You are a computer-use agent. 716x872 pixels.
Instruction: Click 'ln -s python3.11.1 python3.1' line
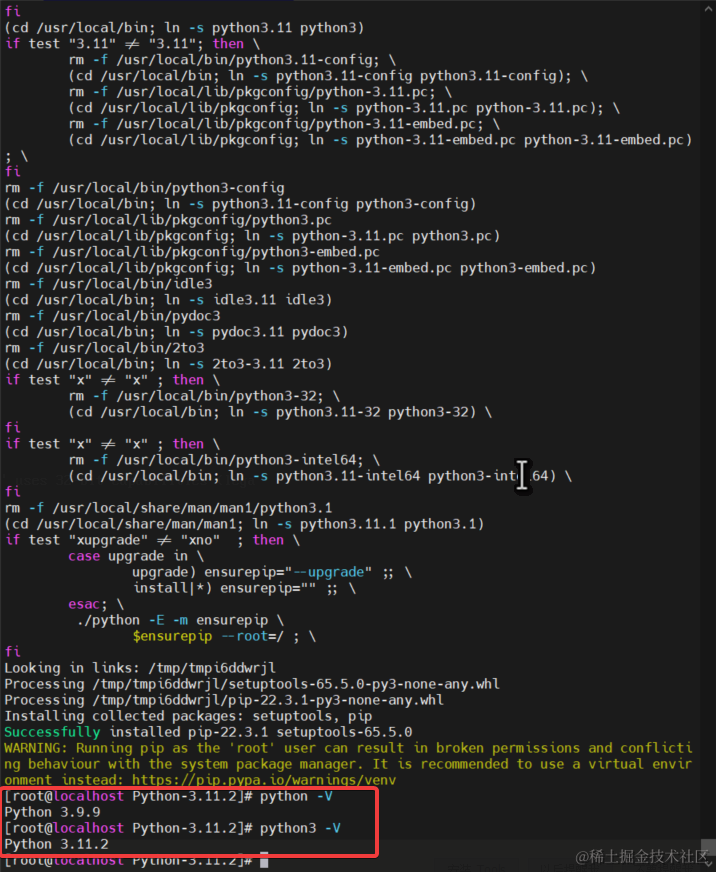point(244,524)
